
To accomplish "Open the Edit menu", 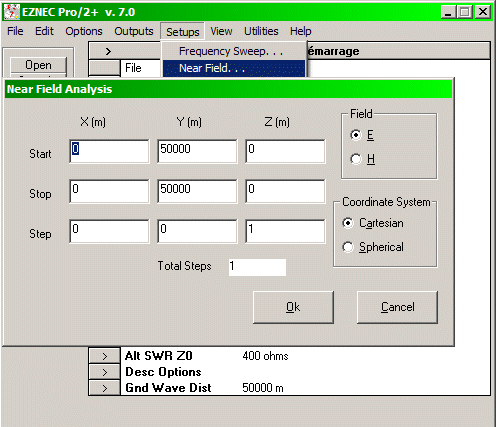I will point(44,31).
